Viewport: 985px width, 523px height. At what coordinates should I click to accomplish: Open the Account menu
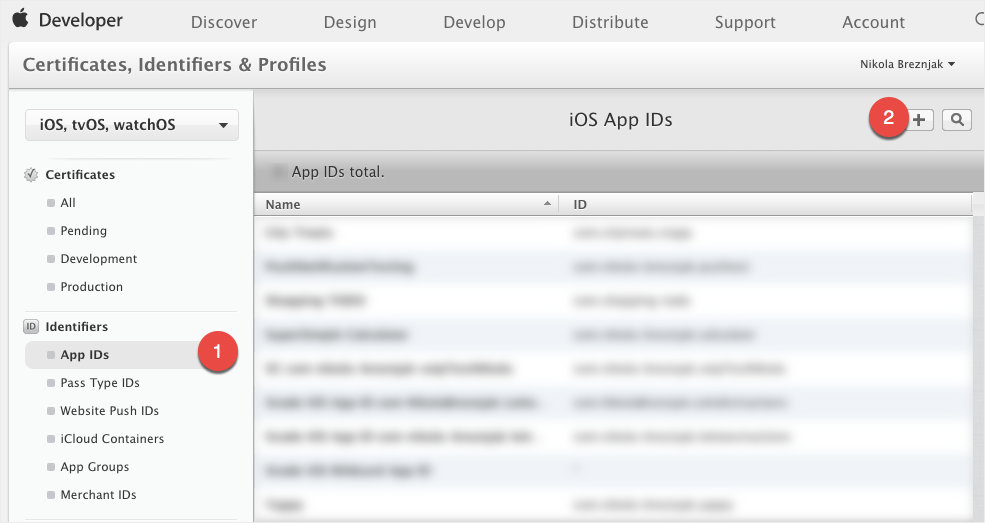873,22
